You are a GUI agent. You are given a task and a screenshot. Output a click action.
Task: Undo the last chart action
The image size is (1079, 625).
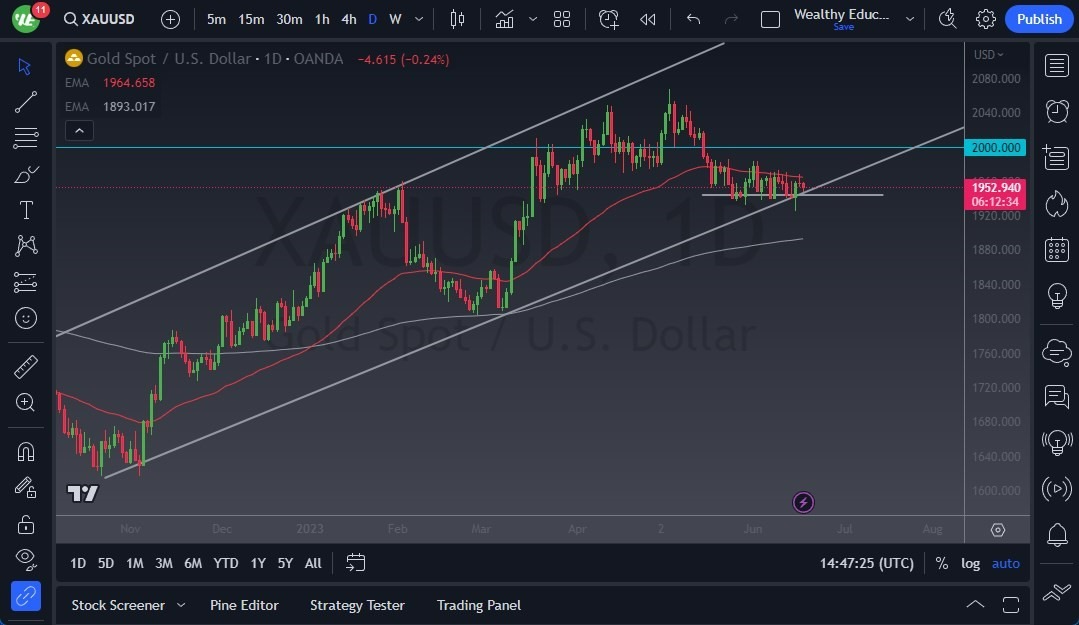694,19
